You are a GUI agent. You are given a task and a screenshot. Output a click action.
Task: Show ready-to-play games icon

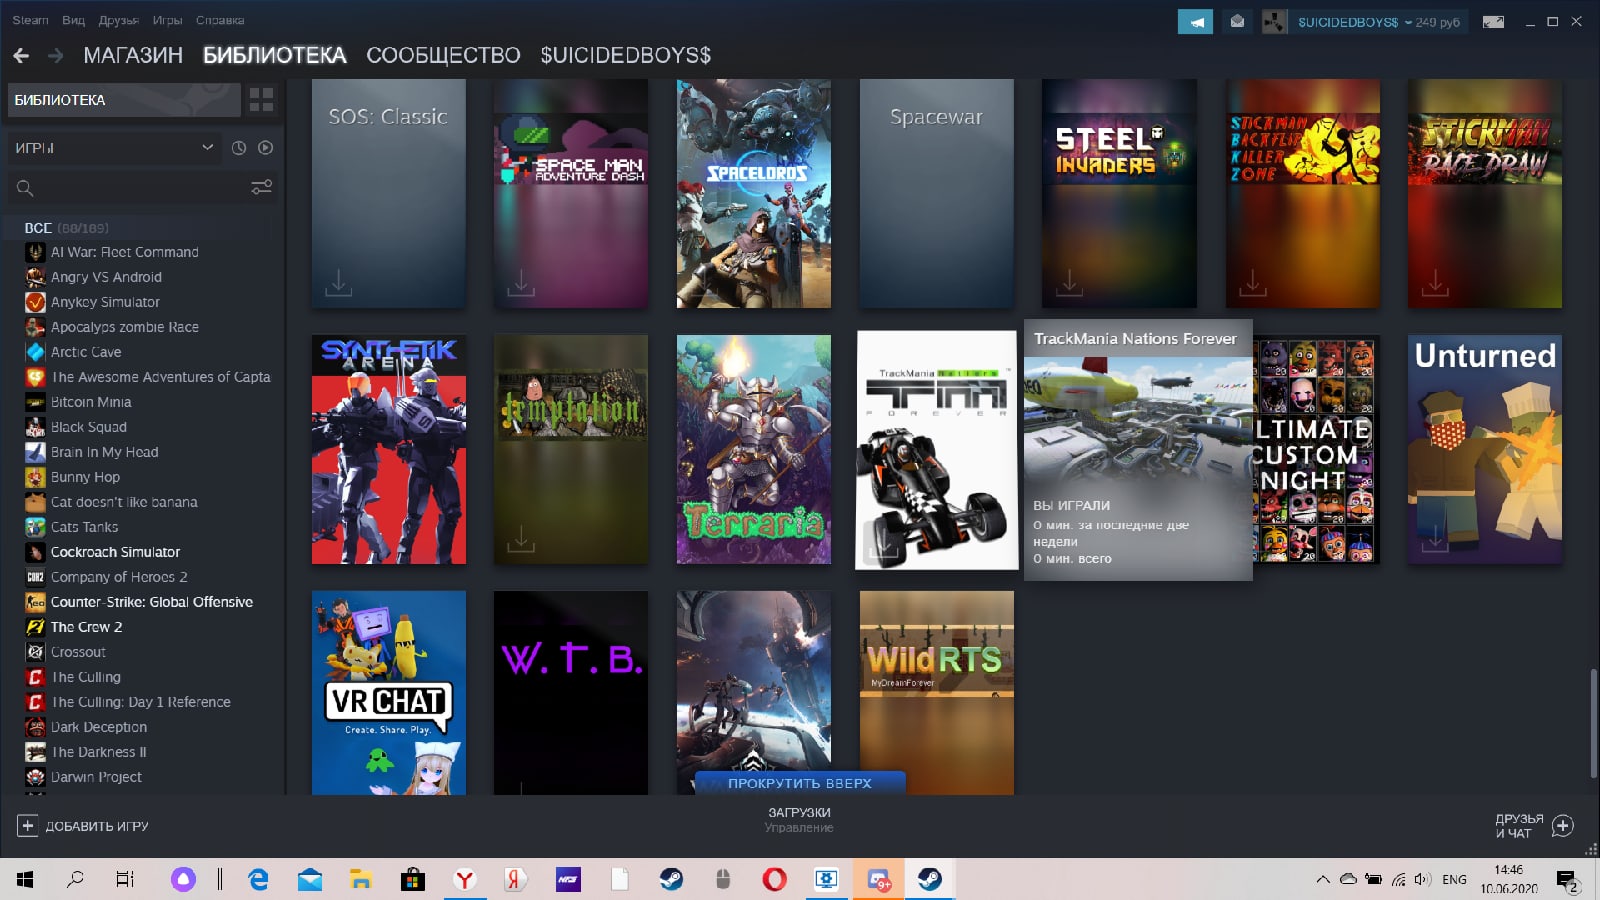pyautogui.click(x=265, y=147)
